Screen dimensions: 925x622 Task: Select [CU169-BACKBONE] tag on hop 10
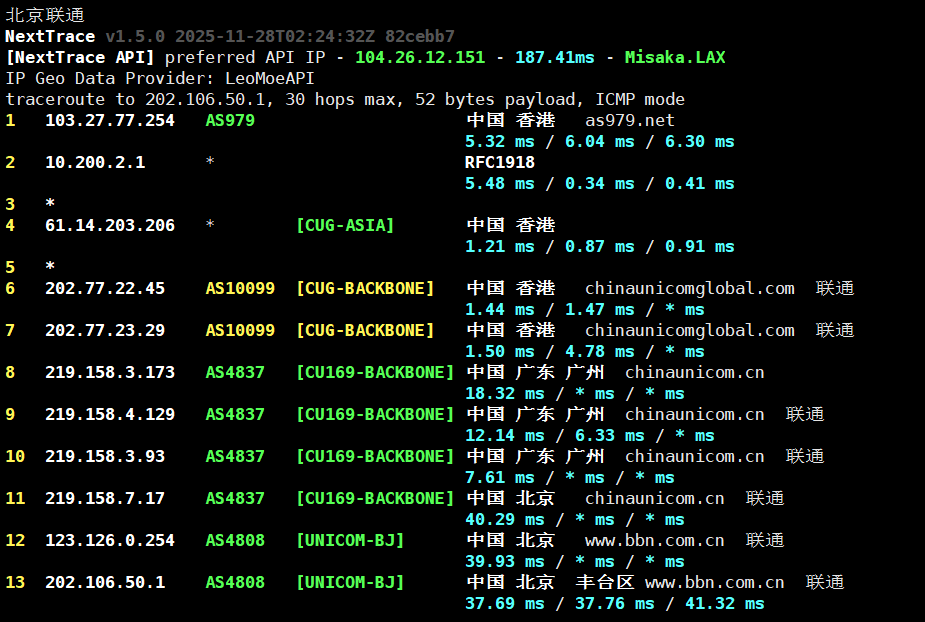tap(375, 456)
